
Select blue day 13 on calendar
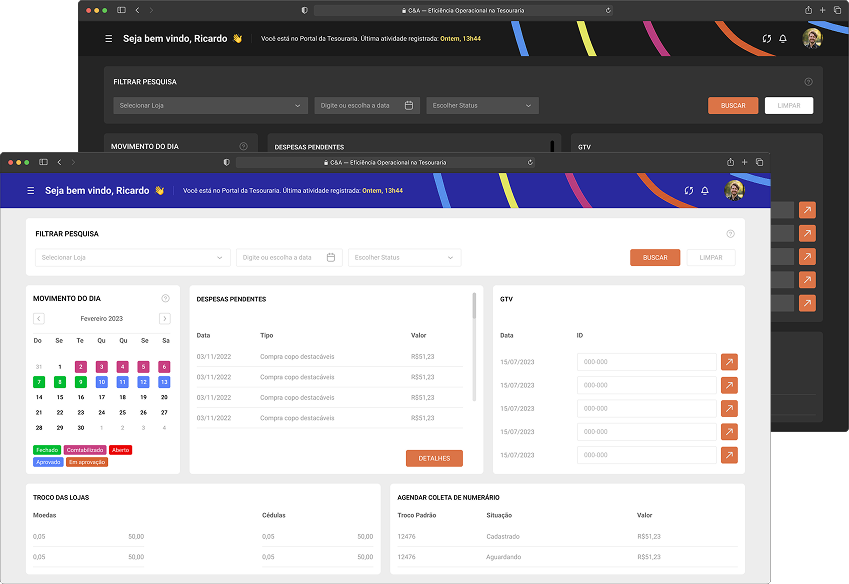pyautogui.click(x=165, y=382)
